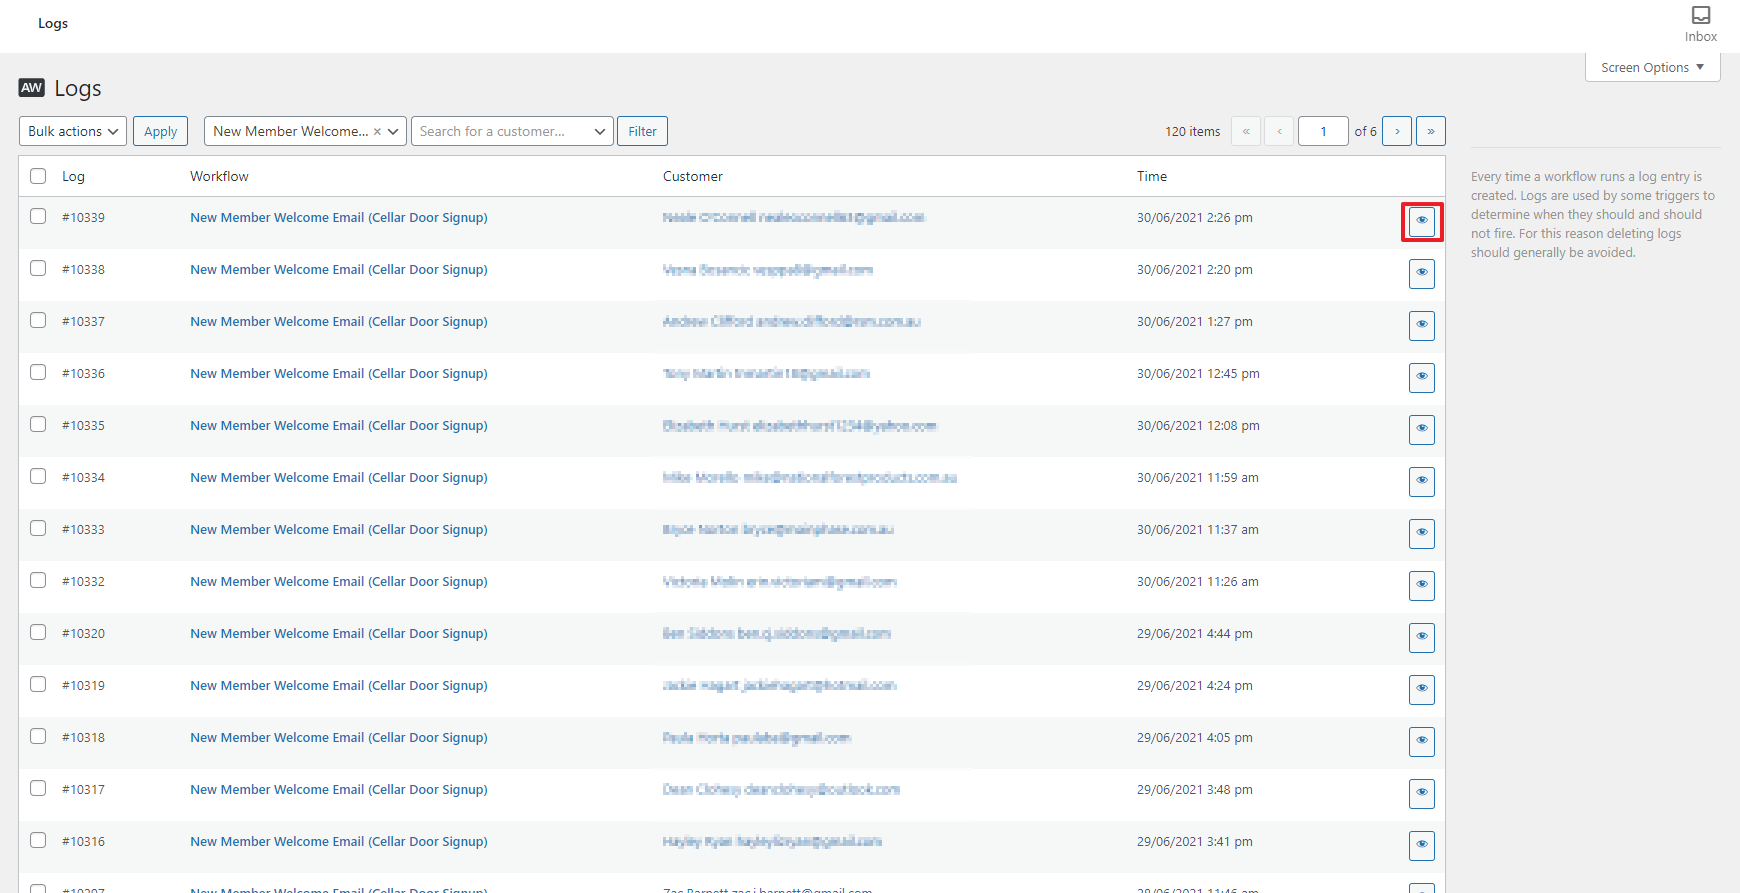Open workflow link for log #10339
This screenshot has width=1740, height=893.
pyautogui.click(x=339, y=217)
